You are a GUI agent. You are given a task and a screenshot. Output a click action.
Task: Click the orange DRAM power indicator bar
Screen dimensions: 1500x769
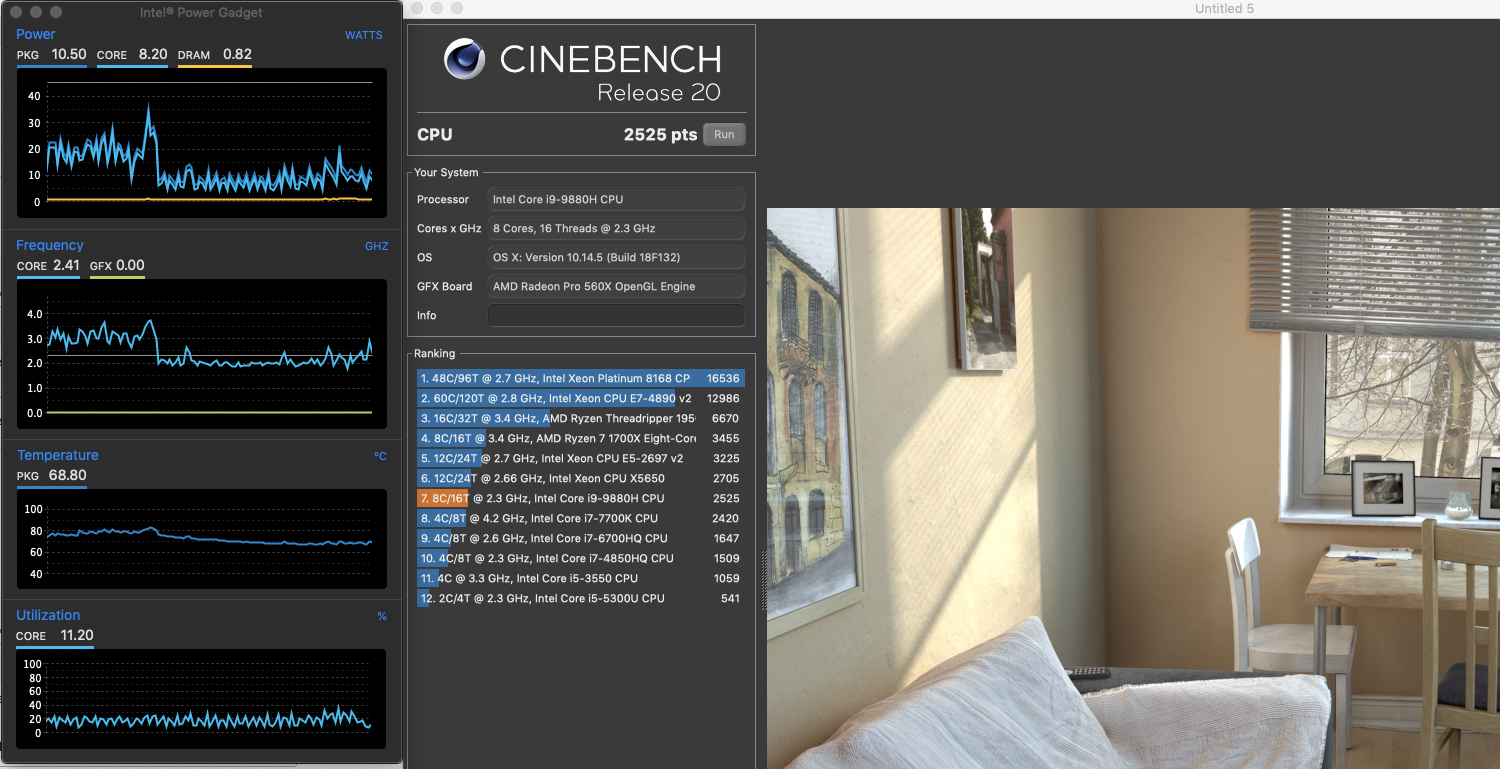point(215,68)
